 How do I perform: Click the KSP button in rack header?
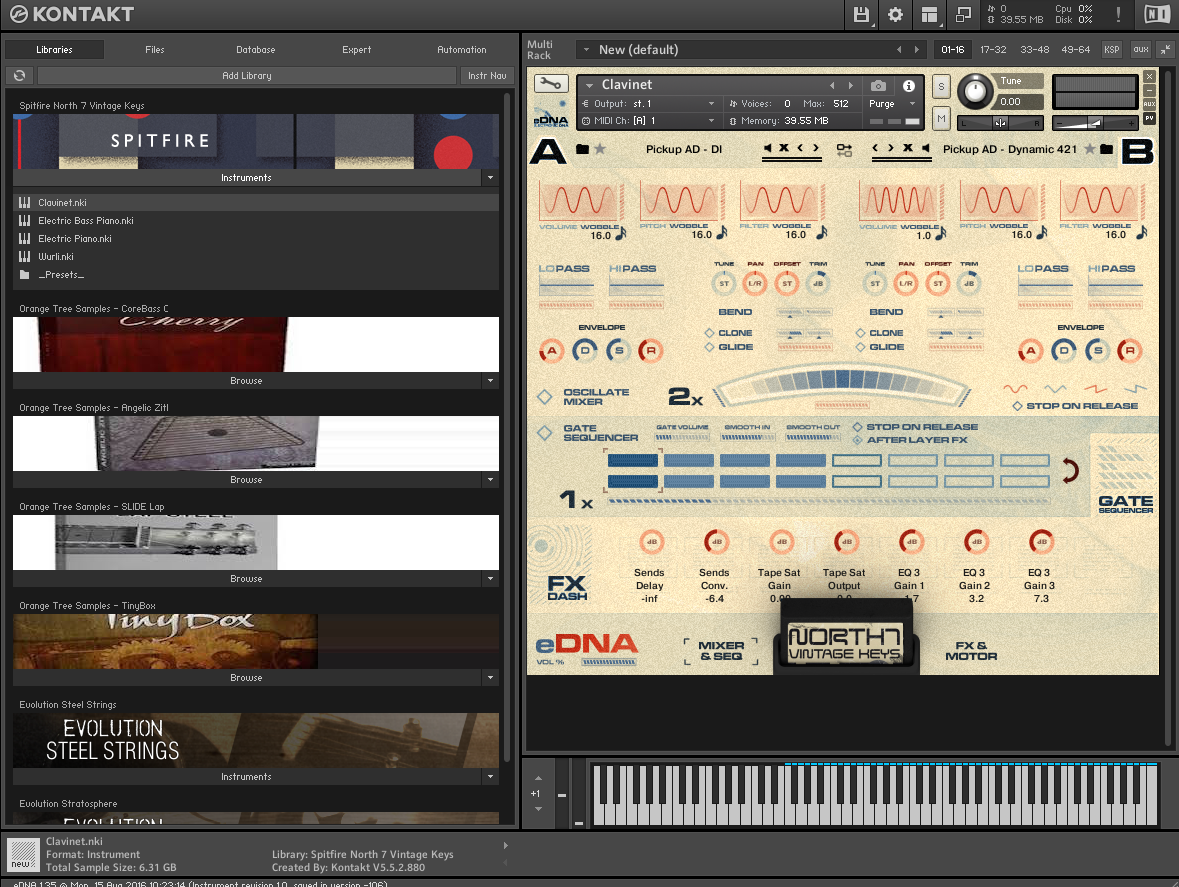click(1111, 50)
